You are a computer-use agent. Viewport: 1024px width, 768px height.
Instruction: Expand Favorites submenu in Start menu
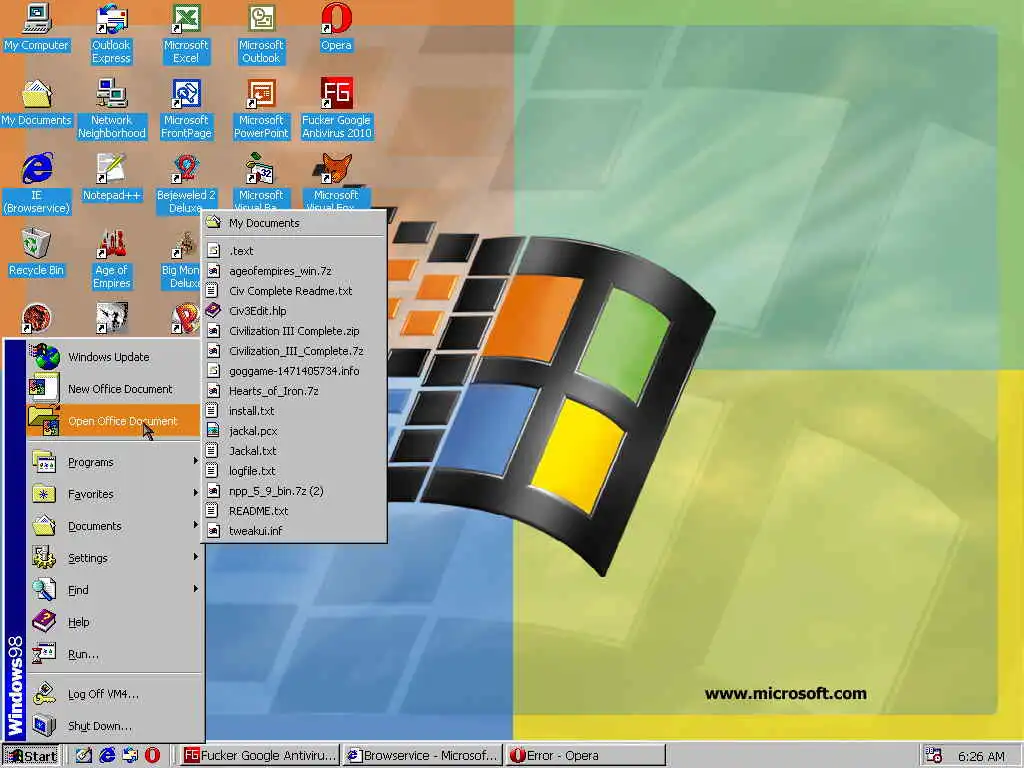[x=114, y=494]
